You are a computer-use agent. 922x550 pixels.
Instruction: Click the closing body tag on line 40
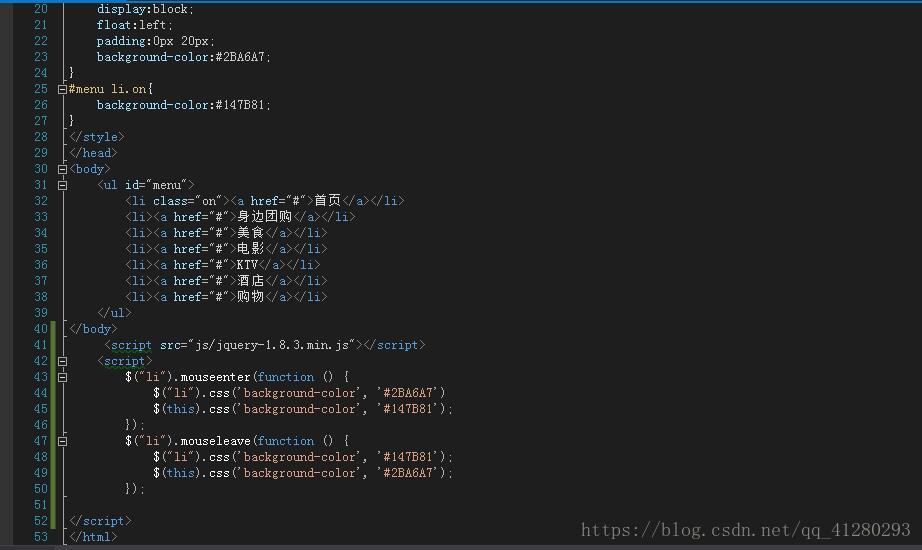93,329
